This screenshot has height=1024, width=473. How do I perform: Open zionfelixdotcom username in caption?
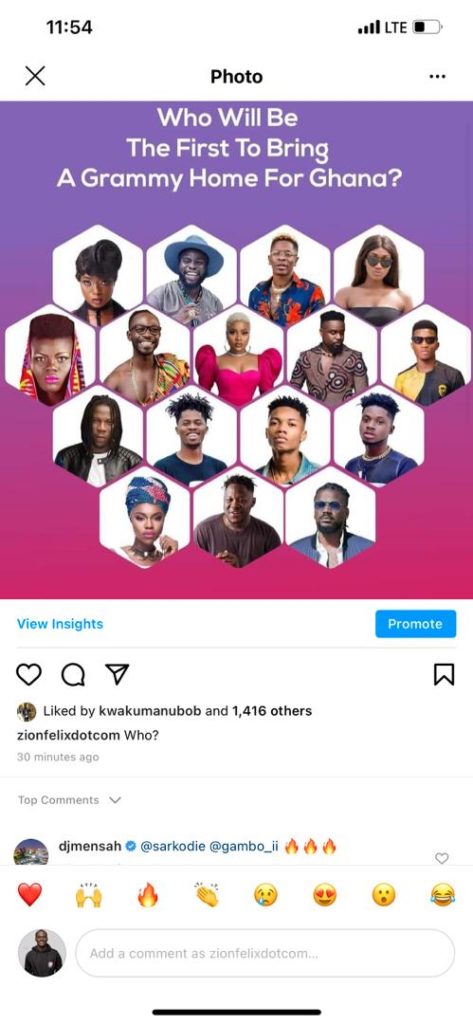pos(69,735)
